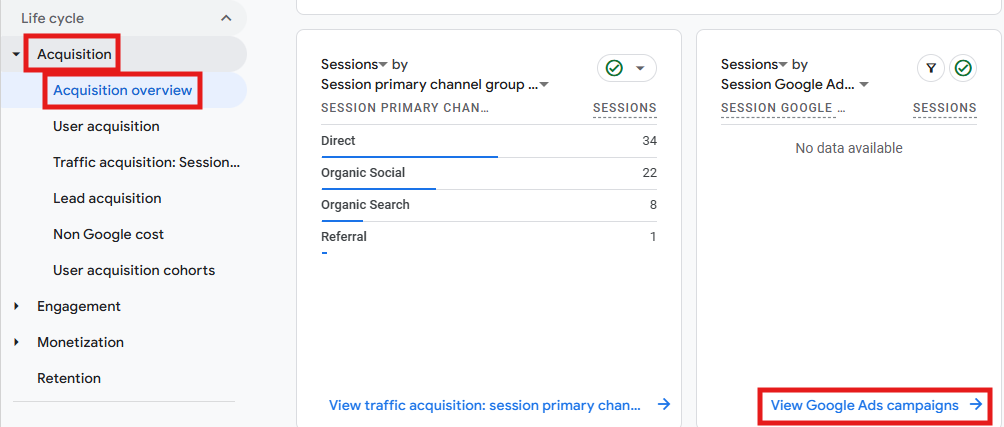
Task: Open the Retention report
Action: (x=69, y=378)
